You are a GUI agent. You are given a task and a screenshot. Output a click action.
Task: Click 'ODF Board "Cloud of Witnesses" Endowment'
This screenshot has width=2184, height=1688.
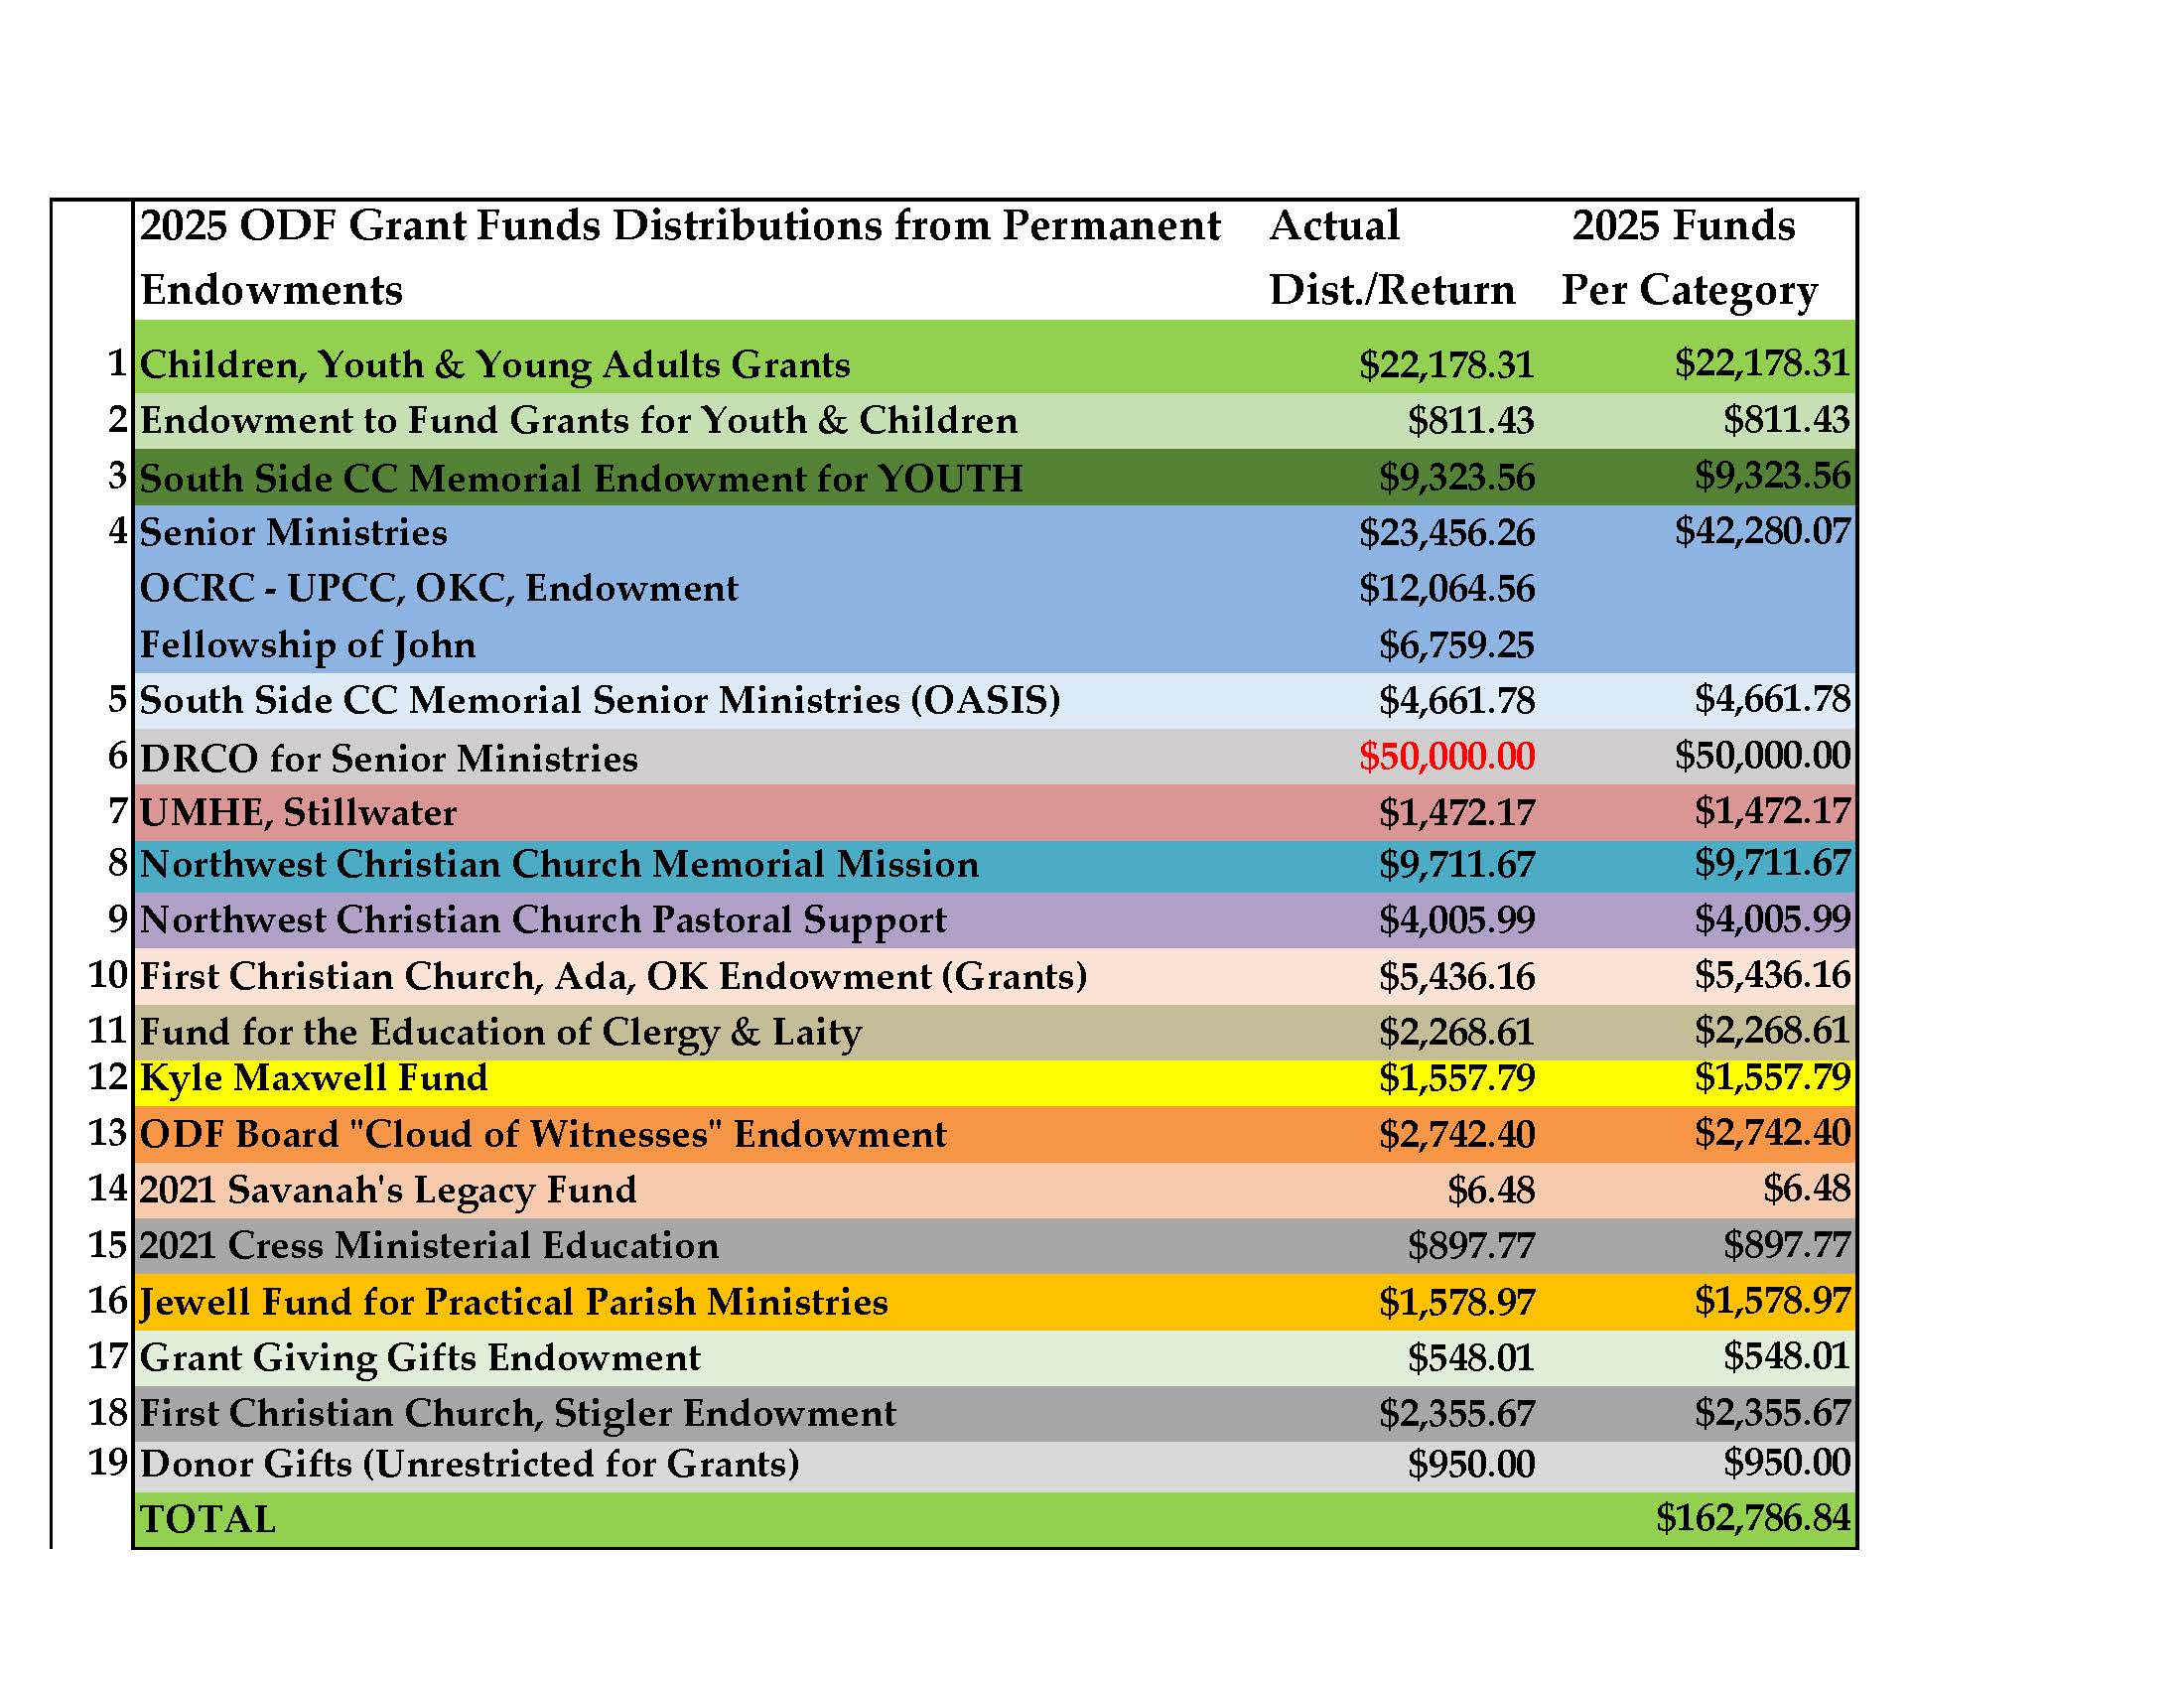pyautogui.click(x=543, y=1134)
